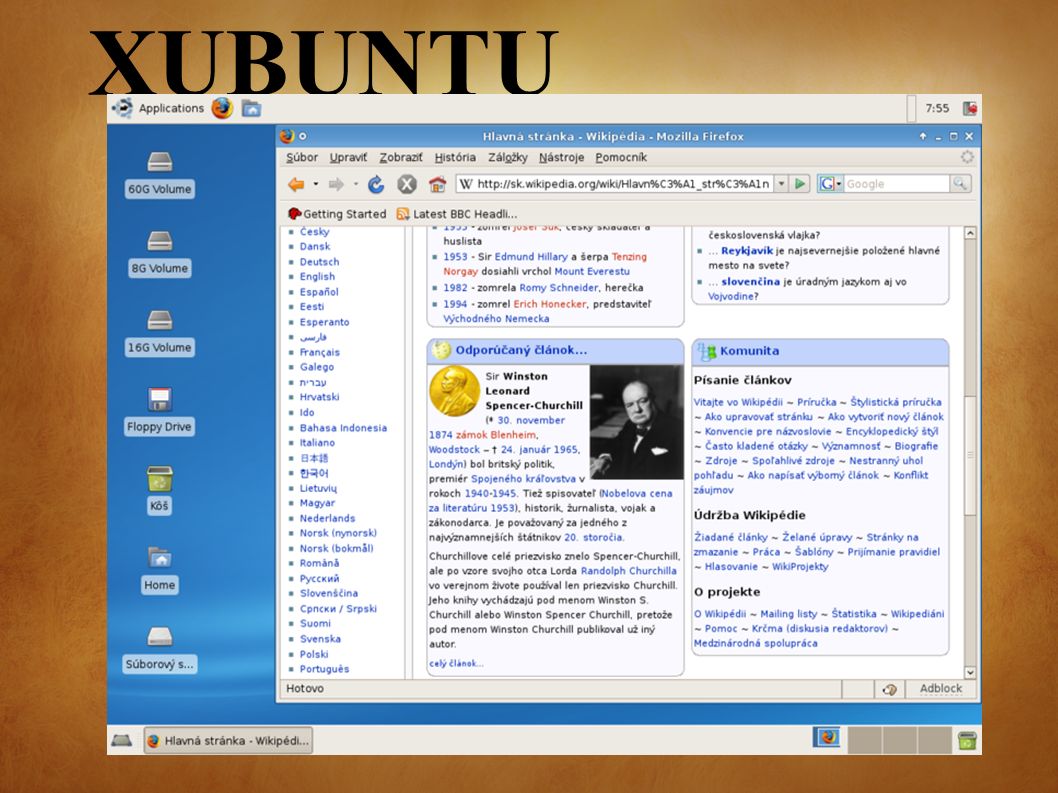Click the Mailing listy link
The height and width of the screenshot is (793, 1058).
tap(789, 613)
